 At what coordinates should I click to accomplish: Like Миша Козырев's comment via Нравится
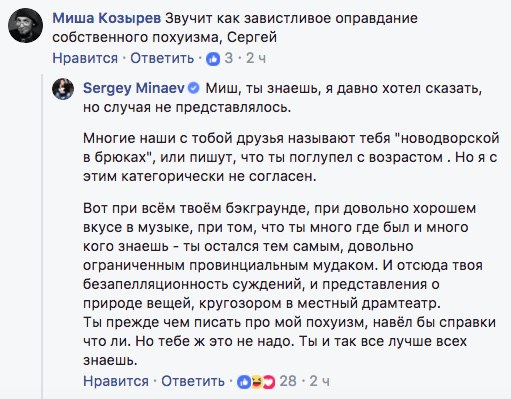click(85, 58)
